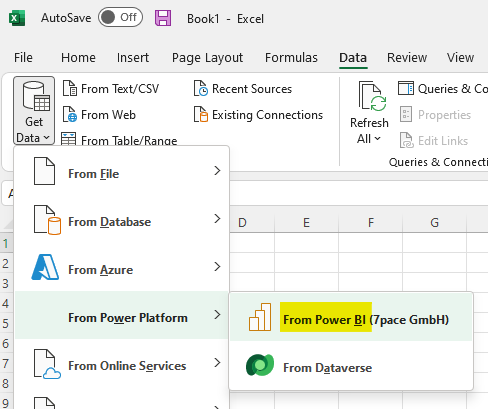Open the File tab
Image resolution: width=488 pixels, height=409 pixels.
coord(23,58)
